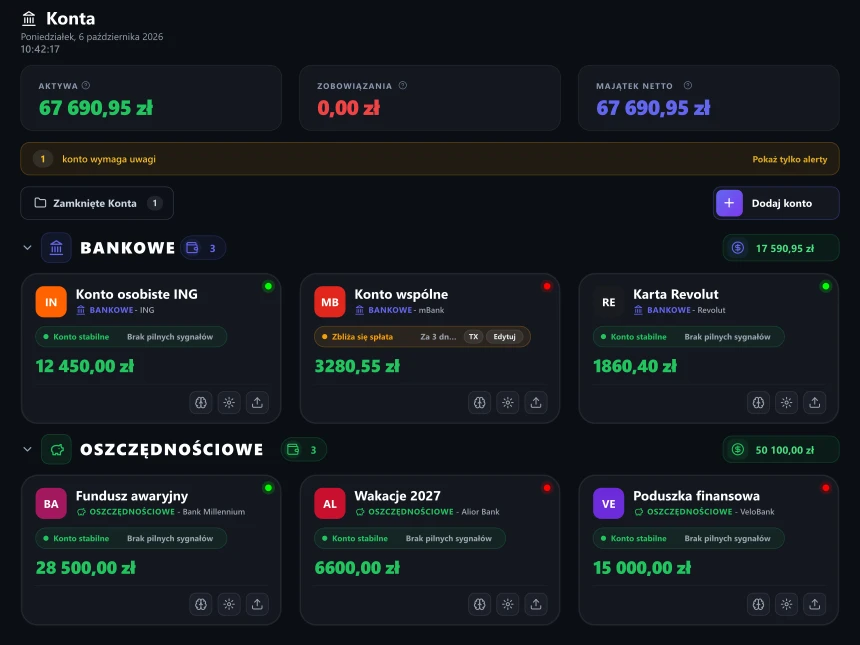Click the help icon next to AKTYWA
The width and height of the screenshot is (860, 645).
[x=86, y=86]
